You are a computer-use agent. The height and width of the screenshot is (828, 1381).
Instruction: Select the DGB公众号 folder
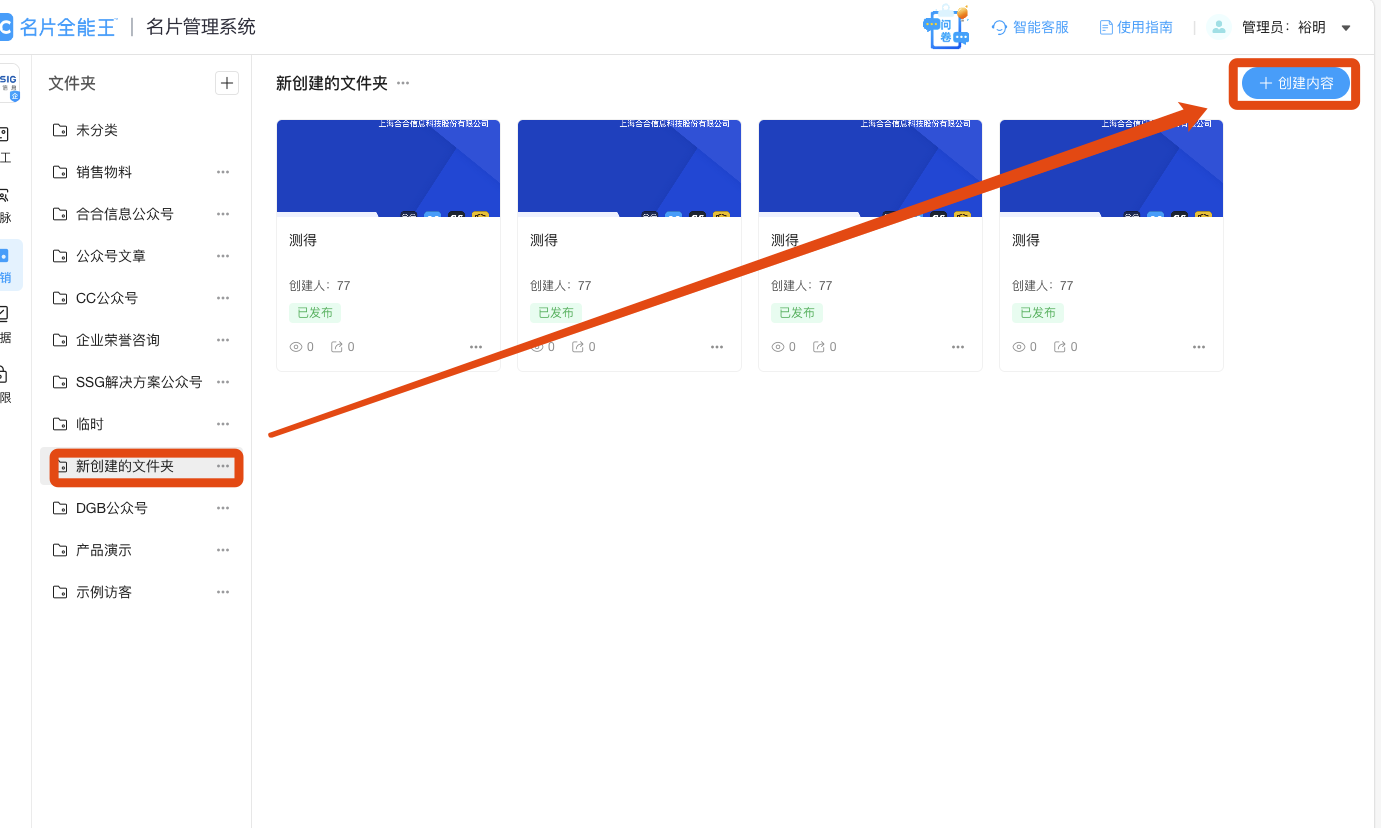pos(141,508)
